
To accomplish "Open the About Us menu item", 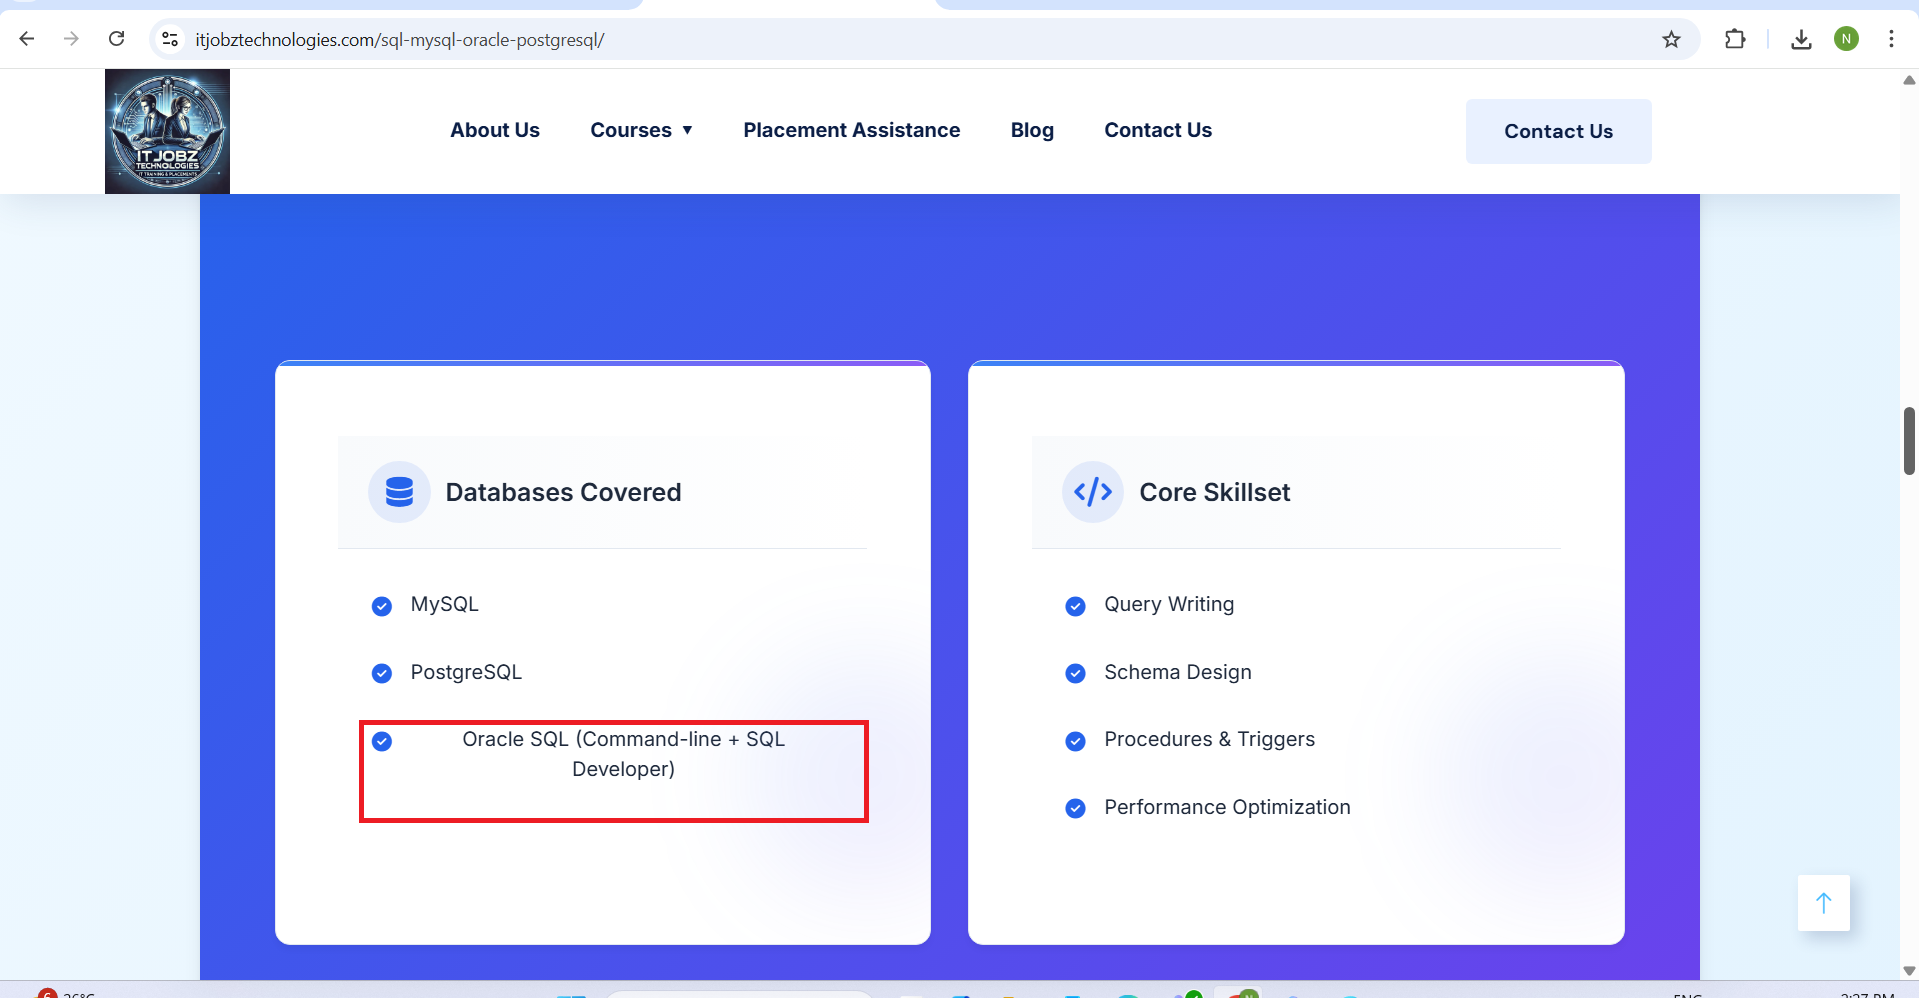I will 494,130.
